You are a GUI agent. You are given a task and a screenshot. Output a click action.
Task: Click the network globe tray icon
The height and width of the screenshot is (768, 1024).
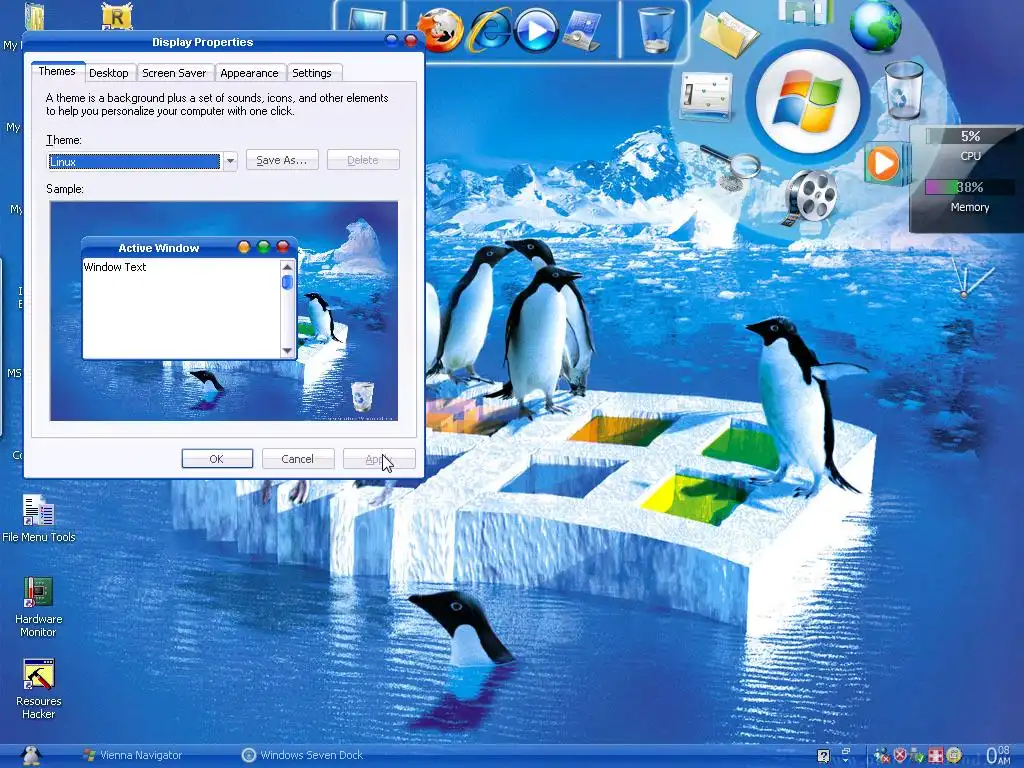882,756
